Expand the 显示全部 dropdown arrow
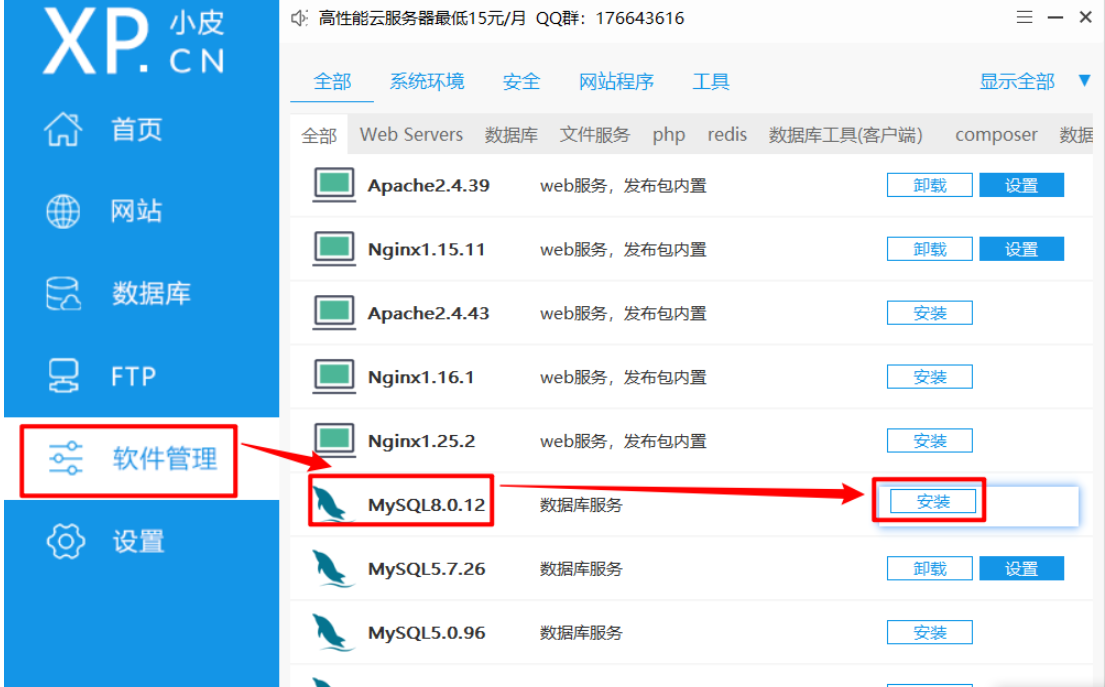This screenshot has height=687, width=1105. pos(1085,80)
